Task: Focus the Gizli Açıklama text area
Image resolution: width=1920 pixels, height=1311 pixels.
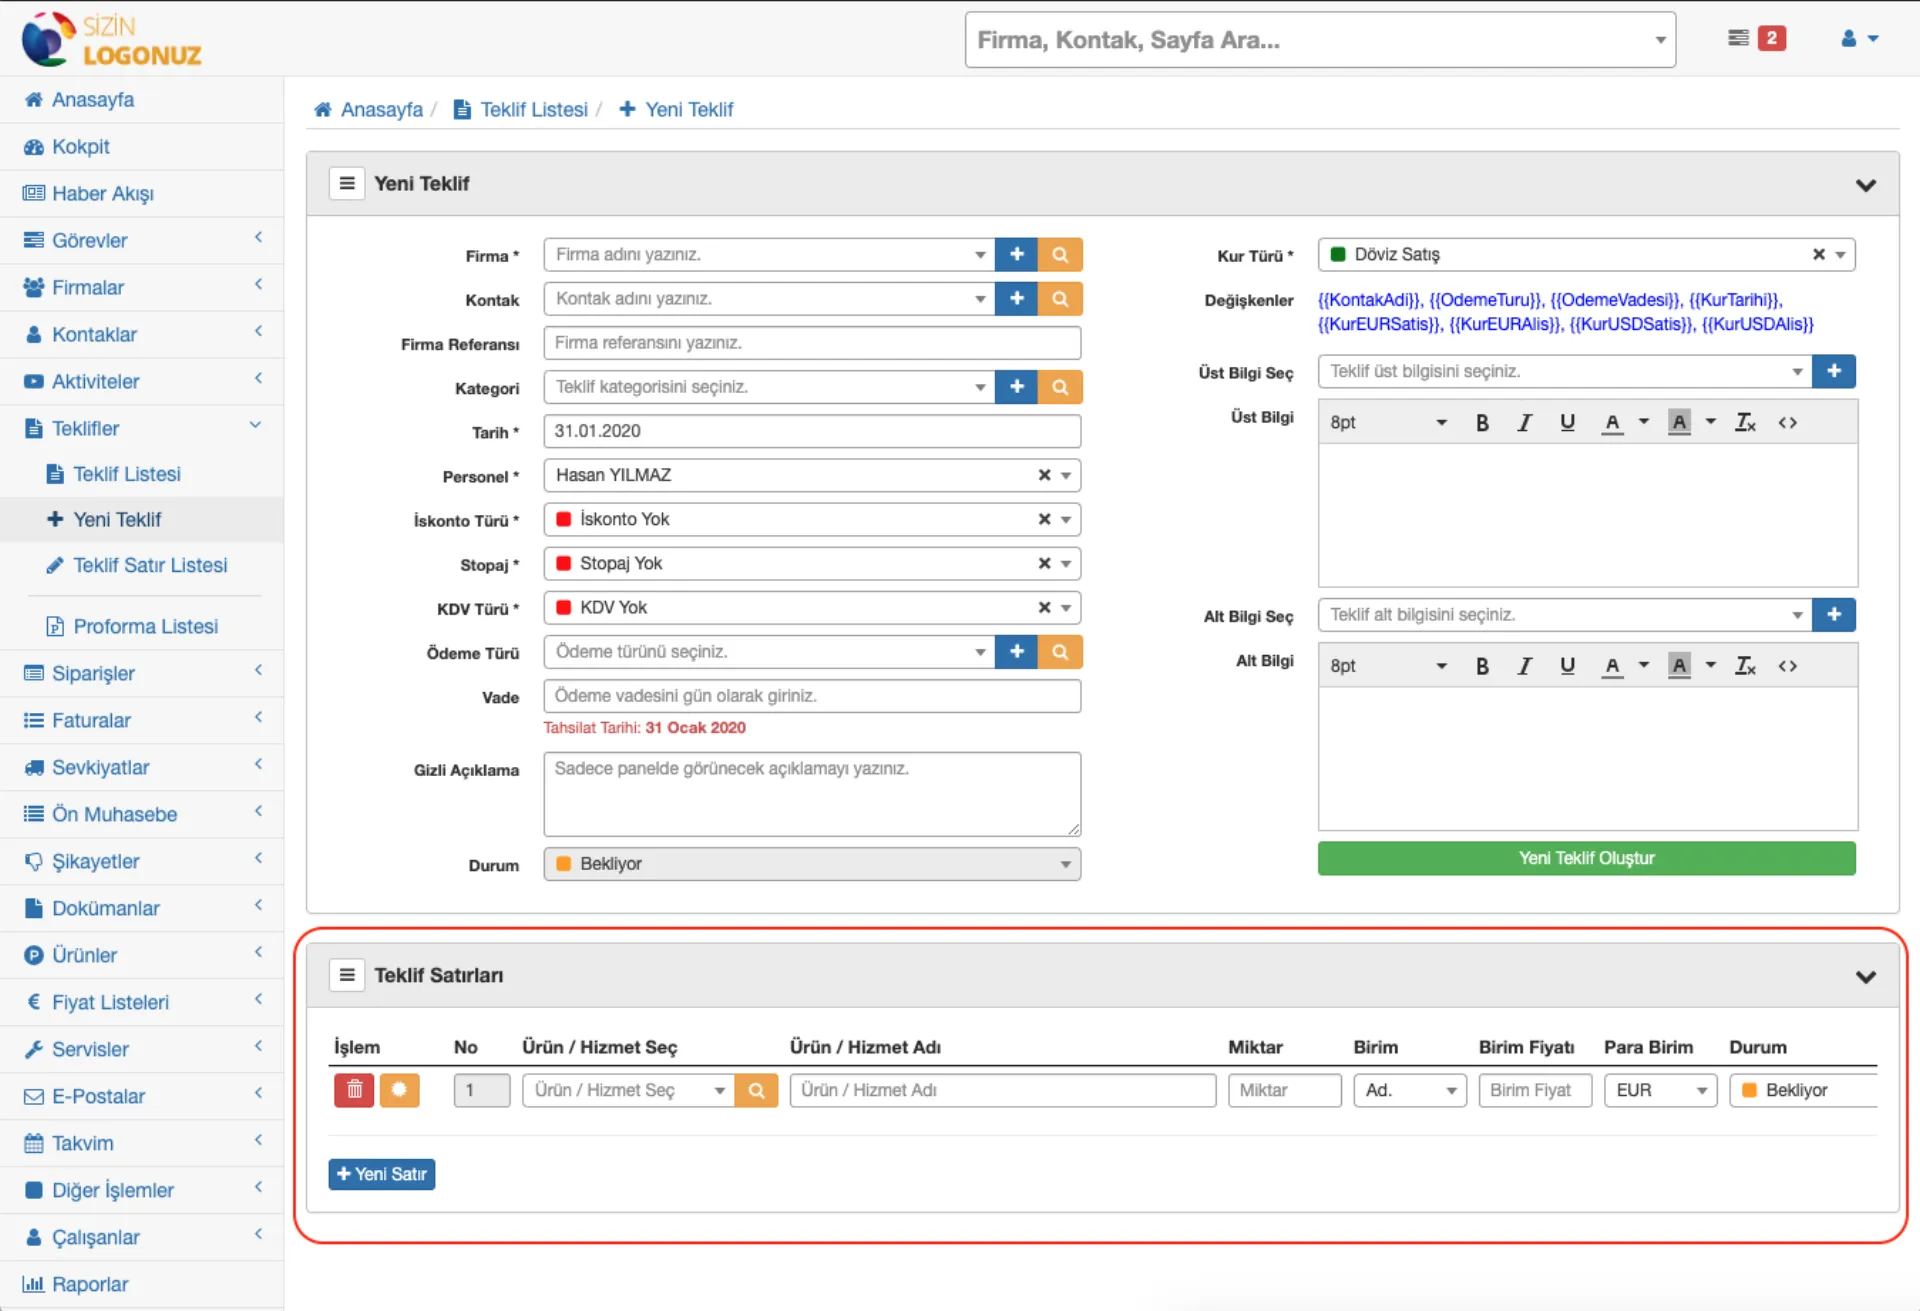Action: (x=812, y=794)
